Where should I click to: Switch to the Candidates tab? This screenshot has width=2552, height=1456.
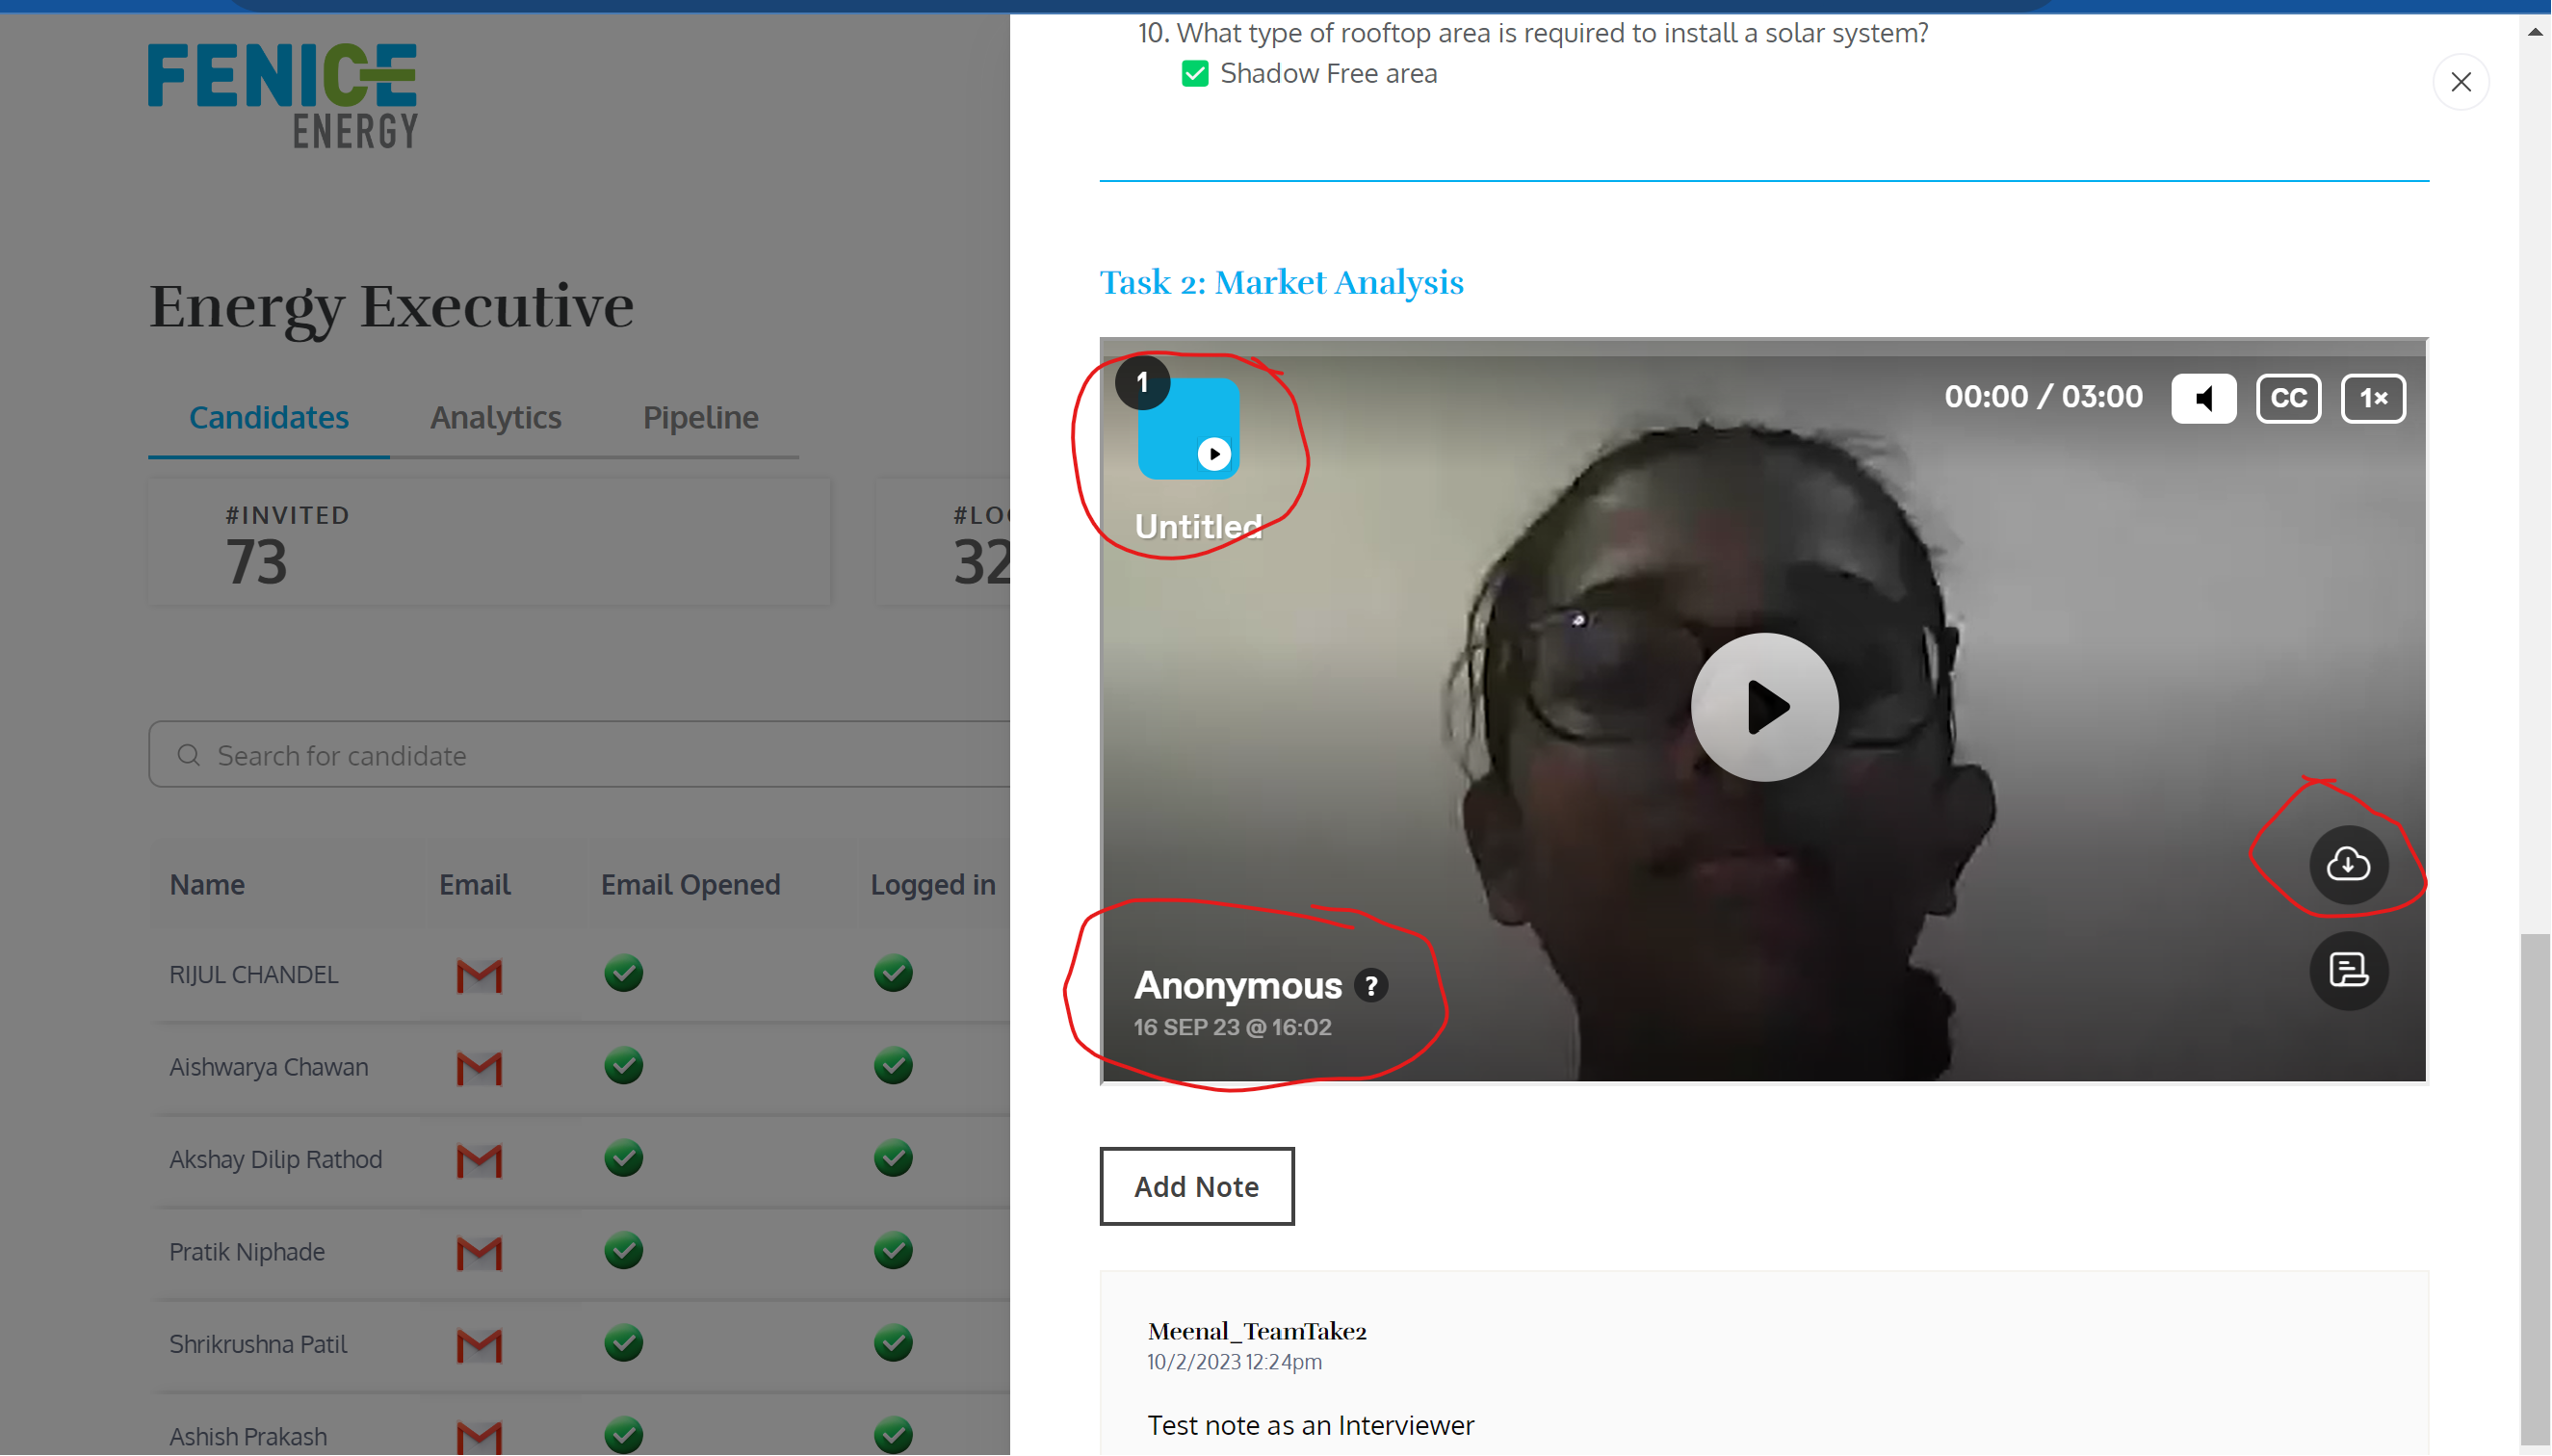[x=269, y=417]
